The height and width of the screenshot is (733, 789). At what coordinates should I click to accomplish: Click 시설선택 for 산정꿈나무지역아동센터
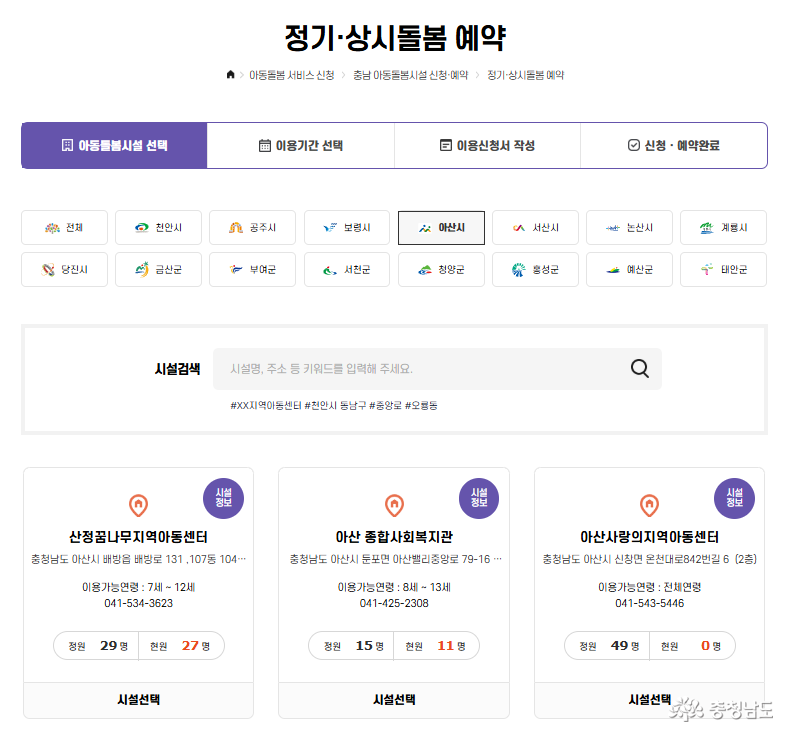(138, 700)
